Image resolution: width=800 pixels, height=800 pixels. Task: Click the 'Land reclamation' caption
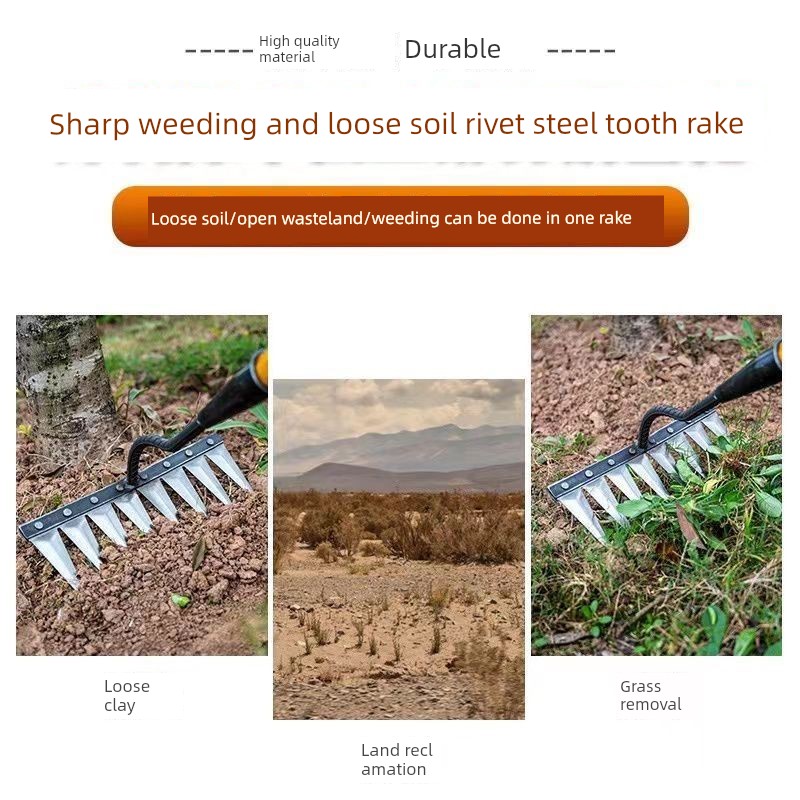(x=396, y=759)
